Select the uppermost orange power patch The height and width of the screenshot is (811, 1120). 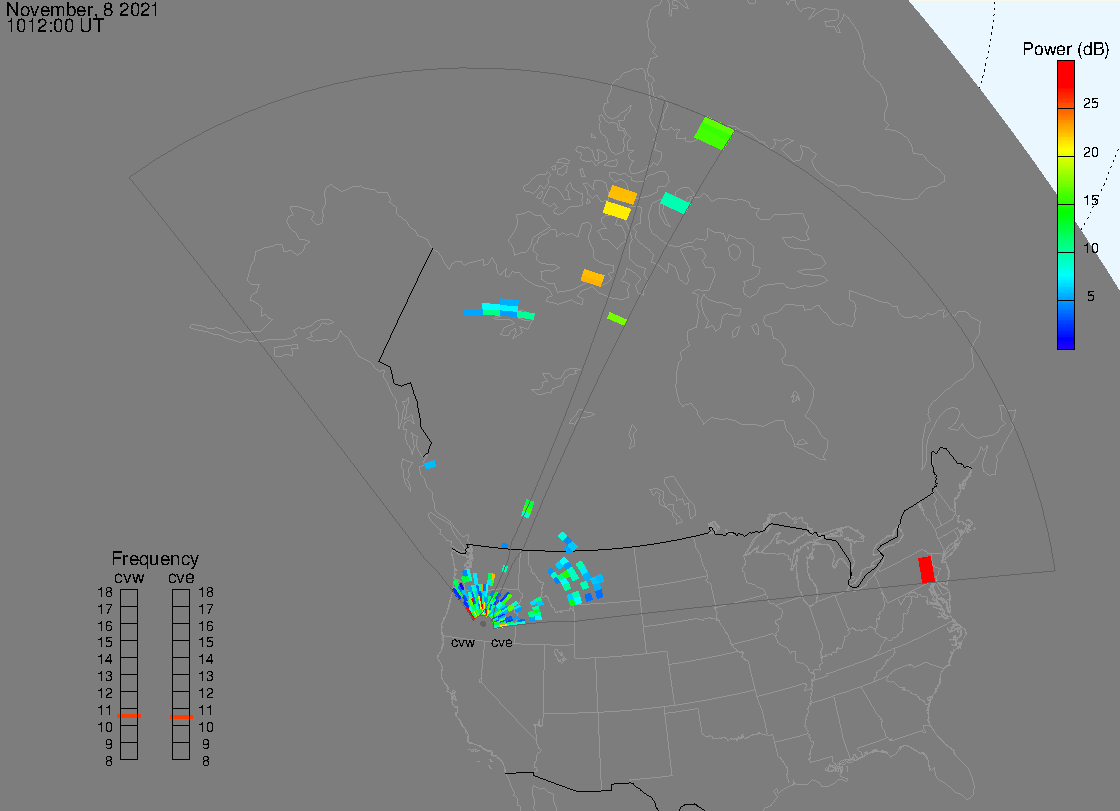pyautogui.click(x=622, y=194)
